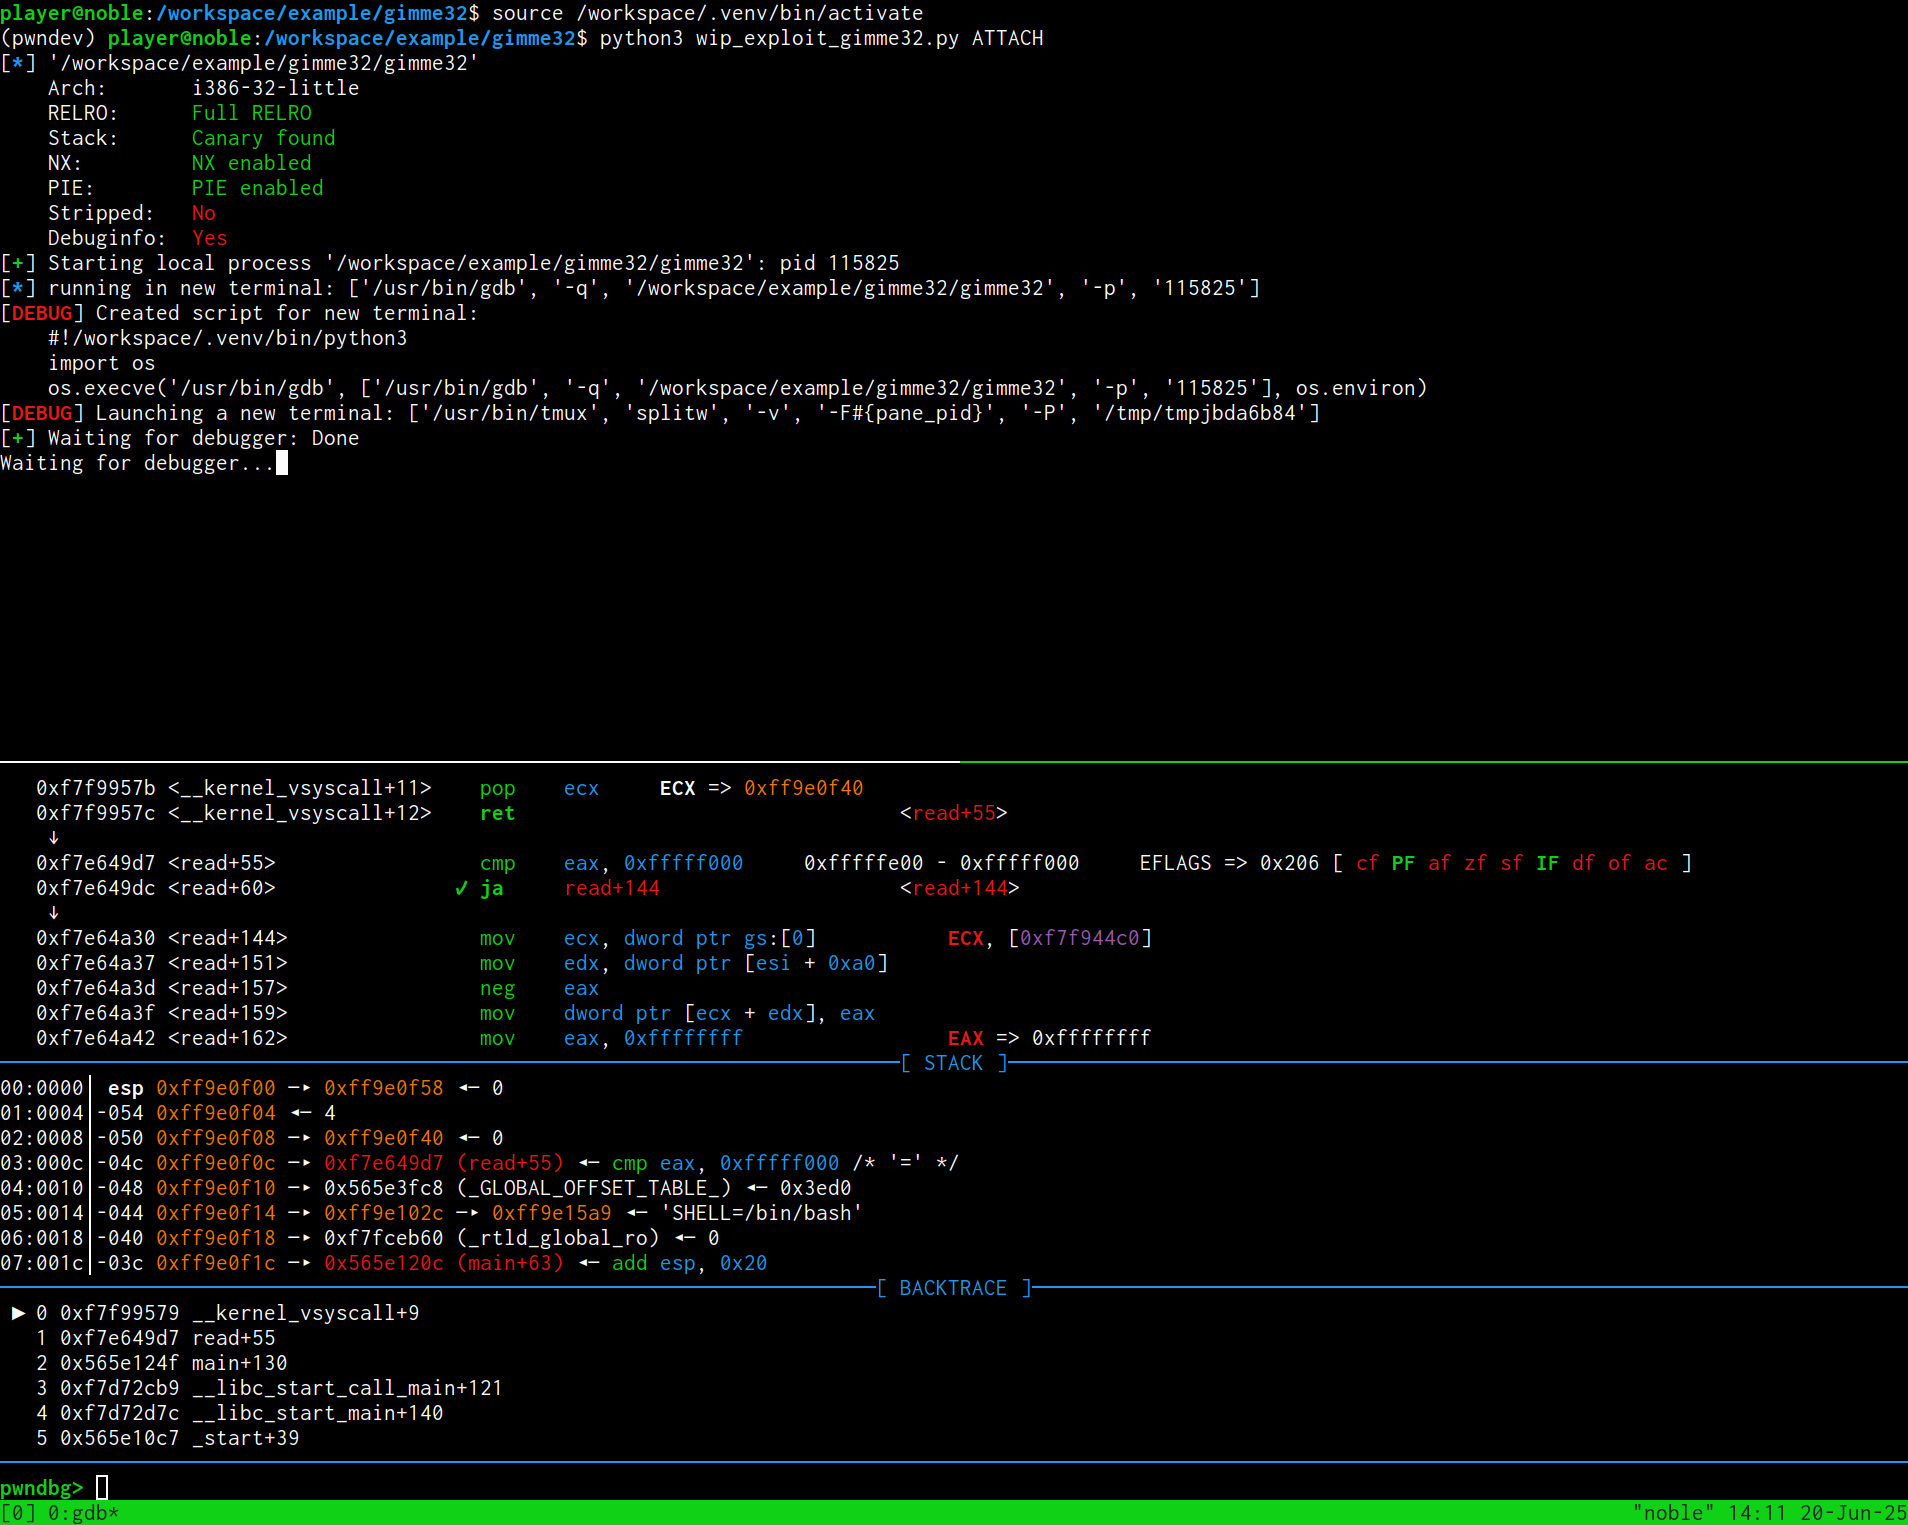Click the block cursor after 'Waiting for debugger...'
Screen dimensions: 1908x1525
tap(282, 463)
